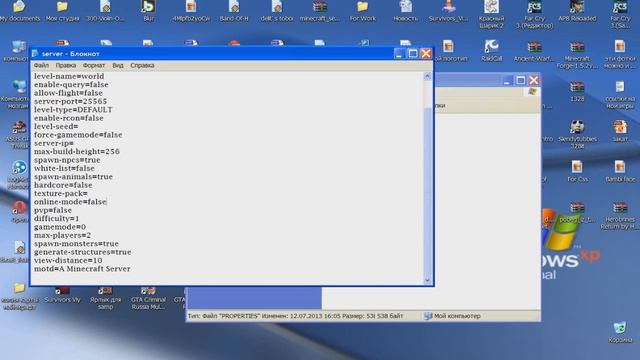
Task: Click the Notepad vertical scrollbar track
Action: (x=427, y=178)
